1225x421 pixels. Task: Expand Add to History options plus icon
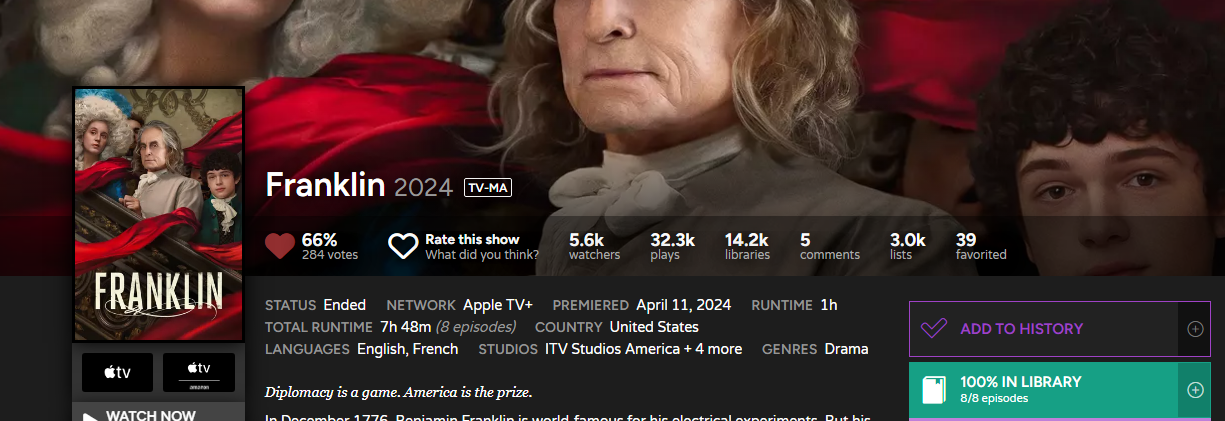click(1195, 329)
